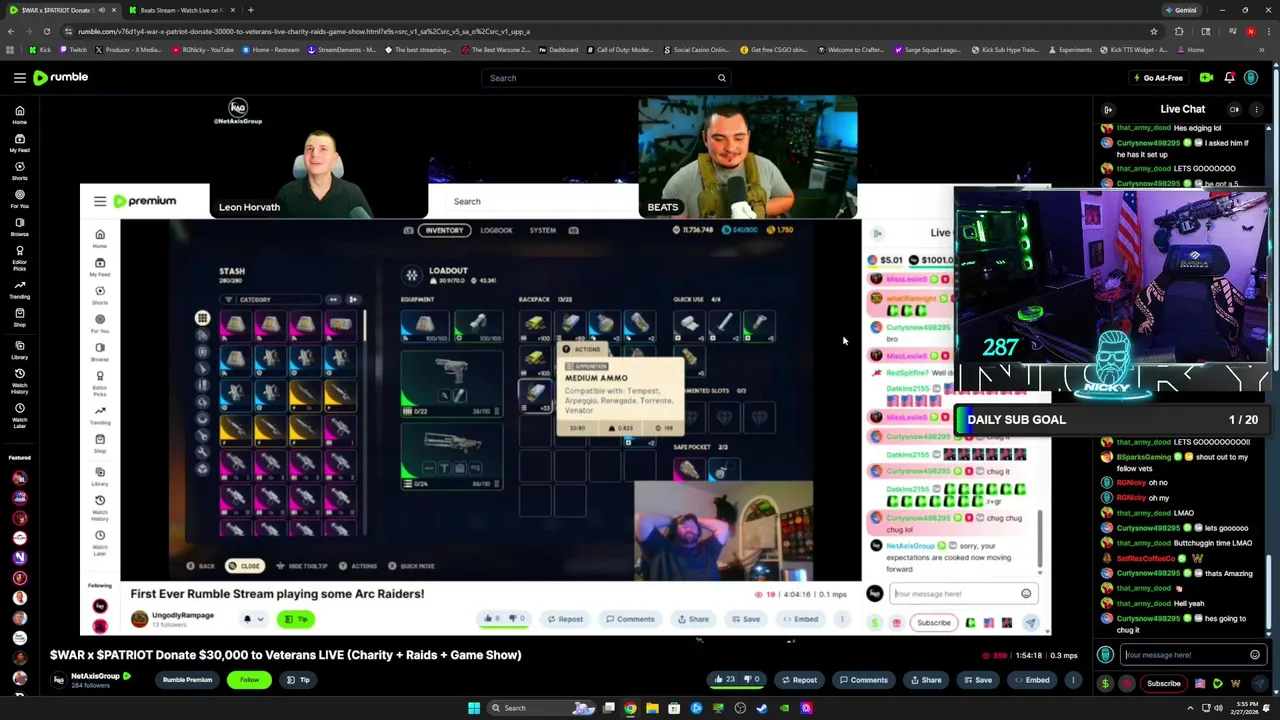The height and width of the screenshot is (720, 1280).
Task: Open the Rumble hamburger menu in the top bar
Action: 19,77
